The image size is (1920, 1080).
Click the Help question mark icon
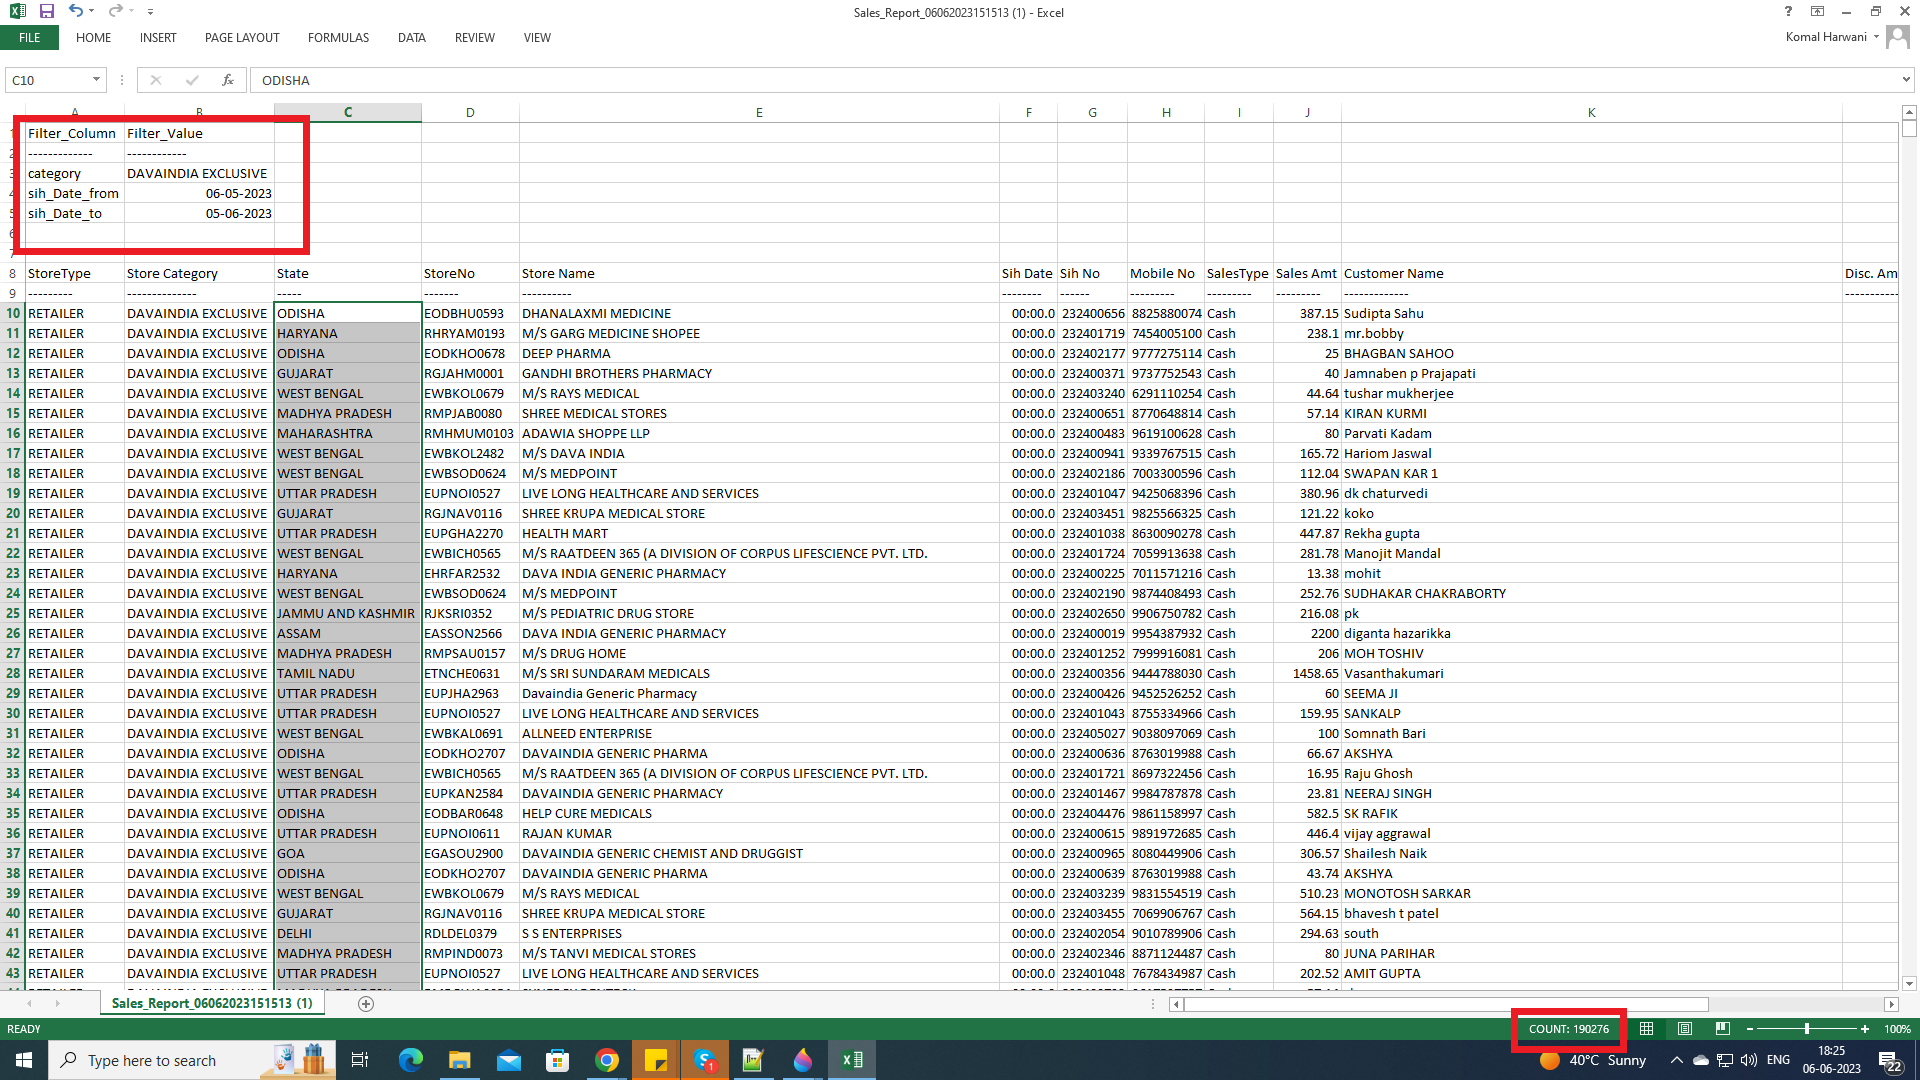coord(1788,12)
